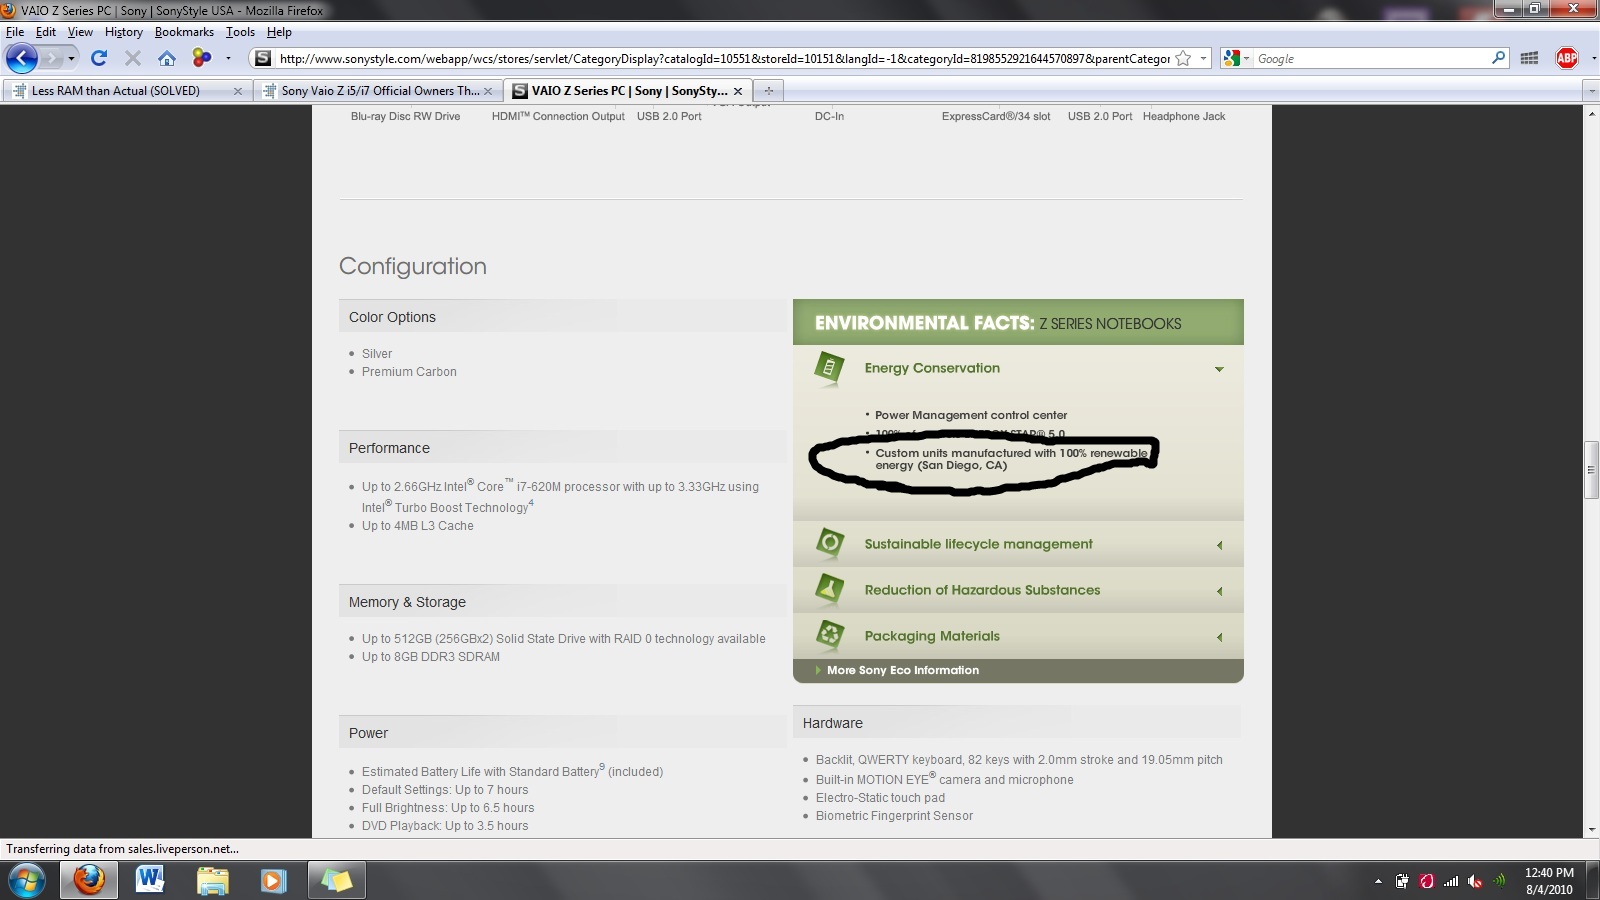Click the colored balls toolbar icon

[x=202, y=58]
